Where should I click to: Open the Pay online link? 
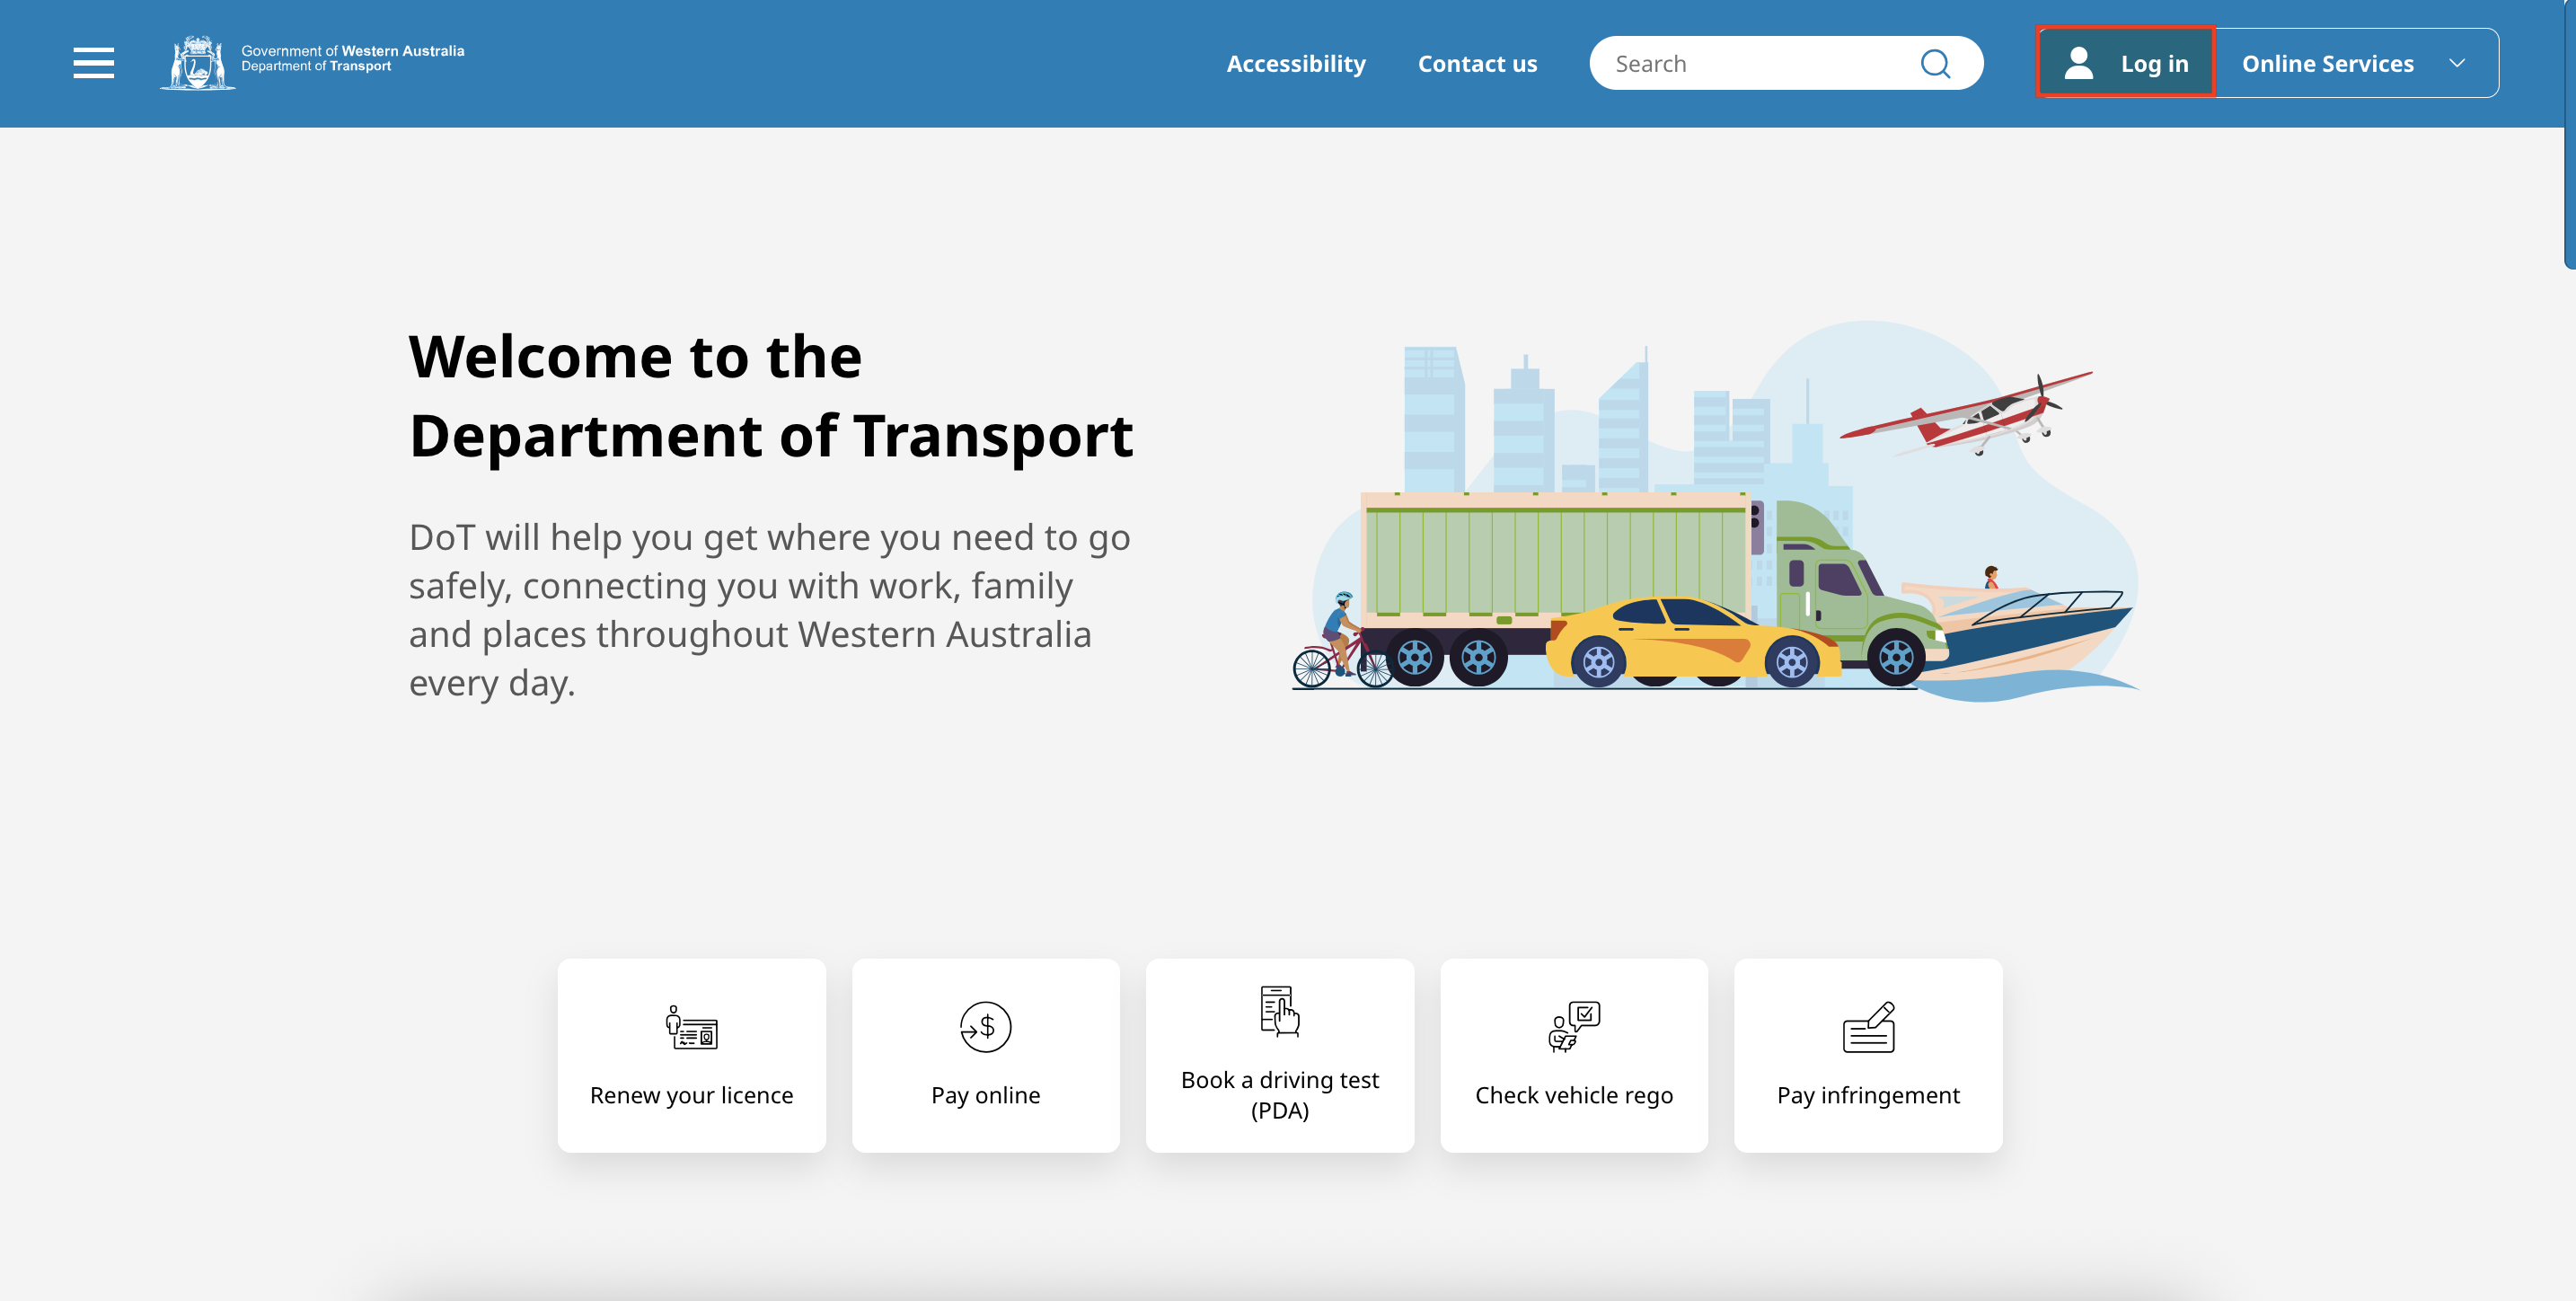[985, 1095]
